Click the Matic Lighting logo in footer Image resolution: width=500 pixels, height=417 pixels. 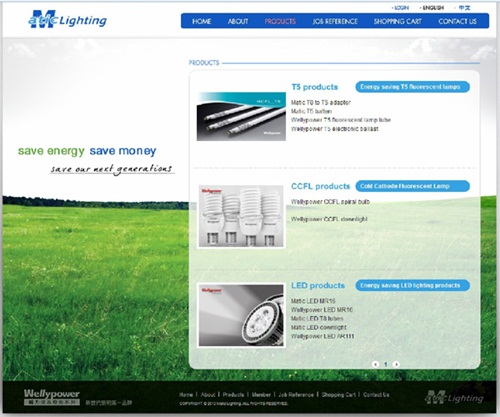pos(454,397)
